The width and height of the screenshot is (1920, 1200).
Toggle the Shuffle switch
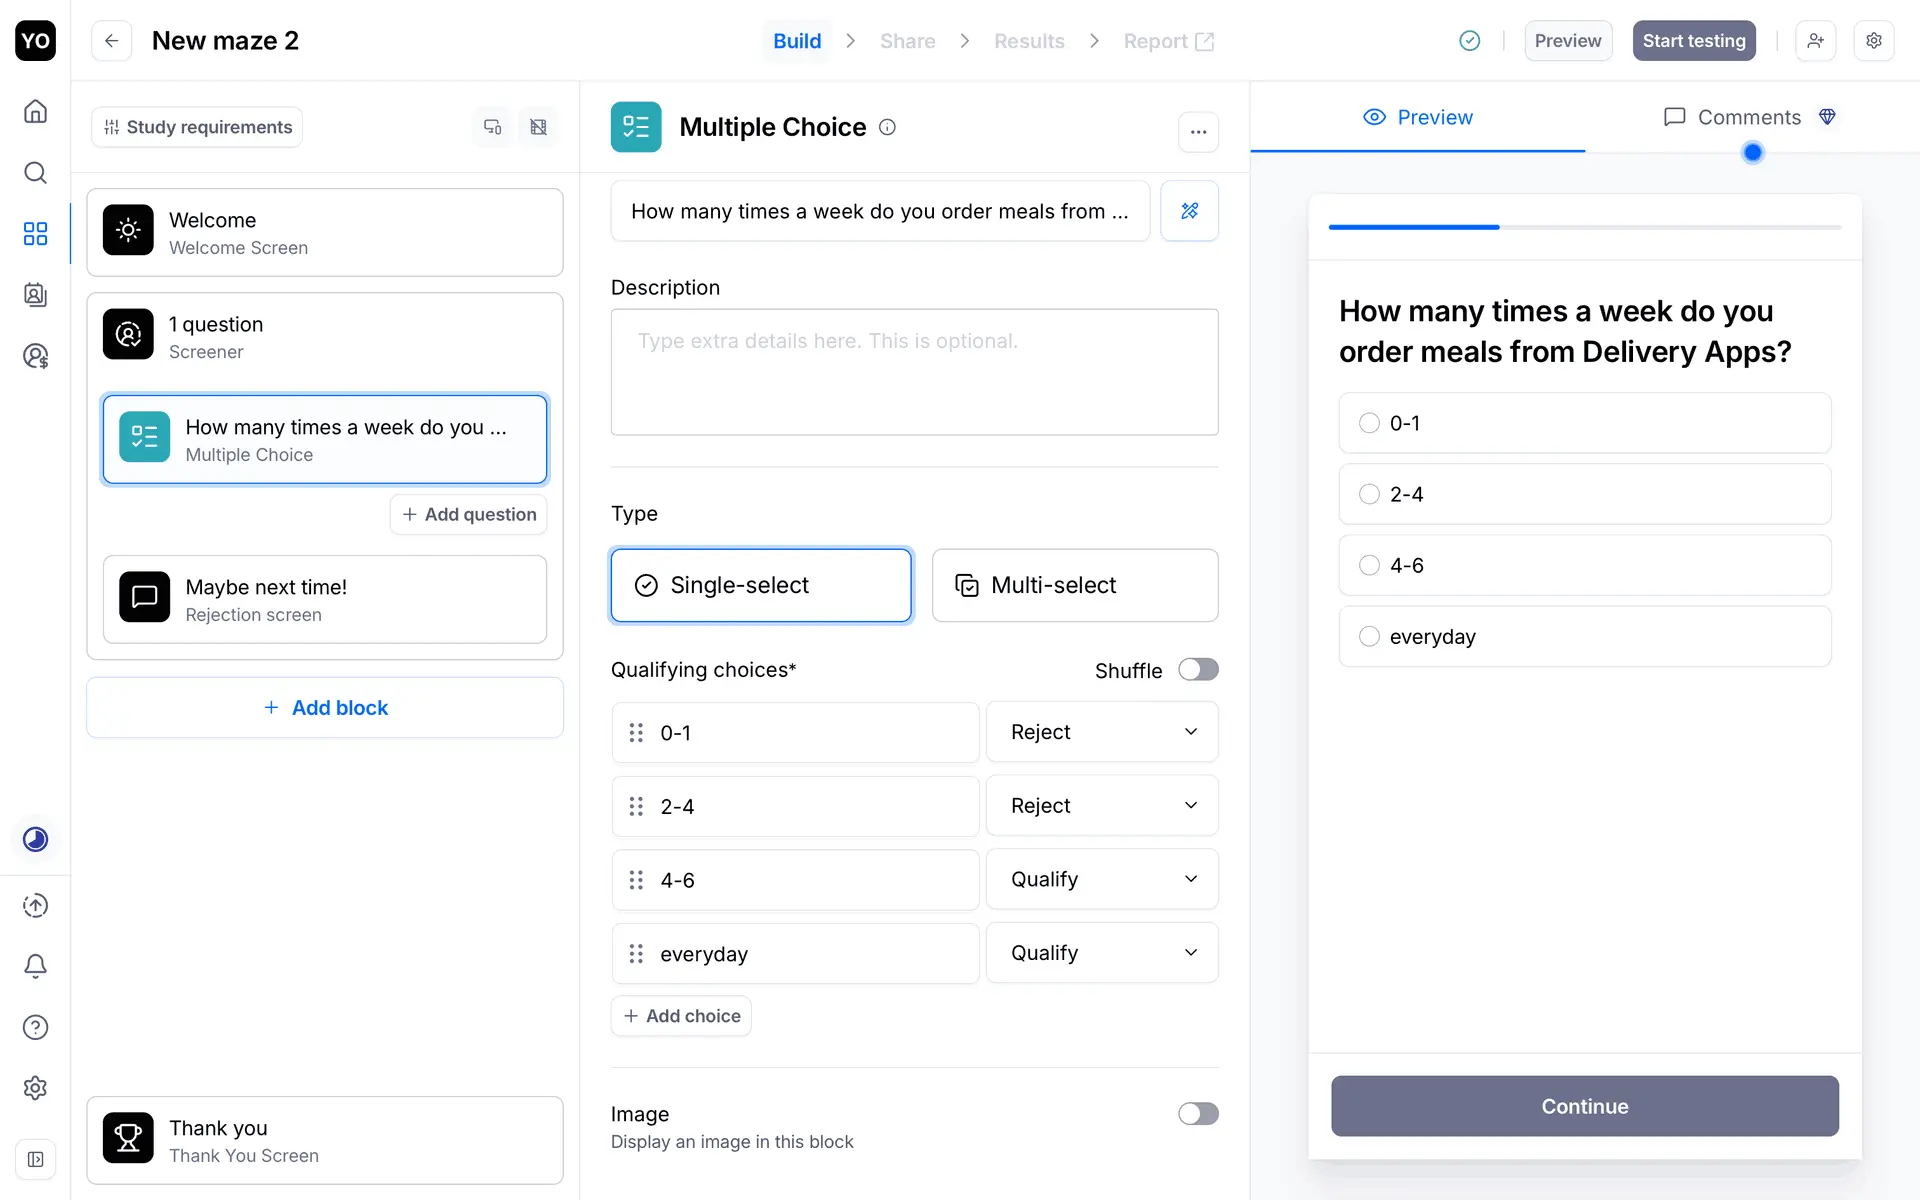pyautogui.click(x=1197, y=670)
